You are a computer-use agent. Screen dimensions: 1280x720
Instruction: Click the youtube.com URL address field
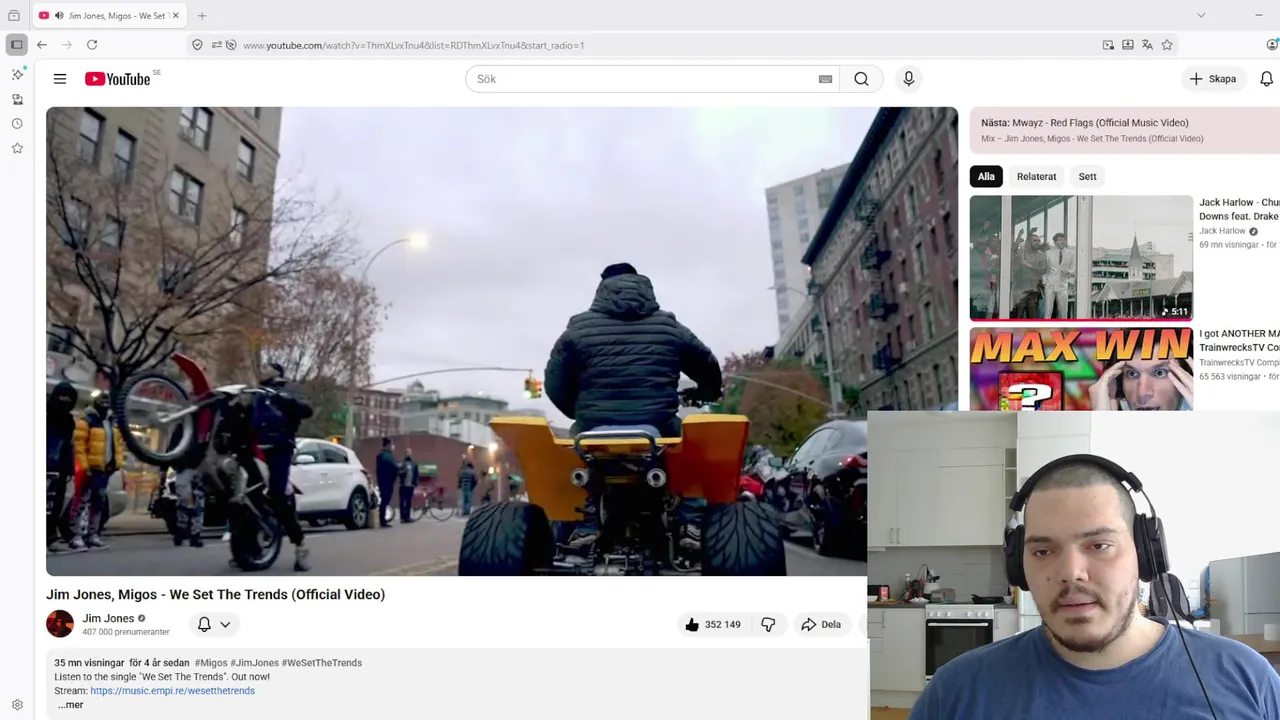(660, 45)
